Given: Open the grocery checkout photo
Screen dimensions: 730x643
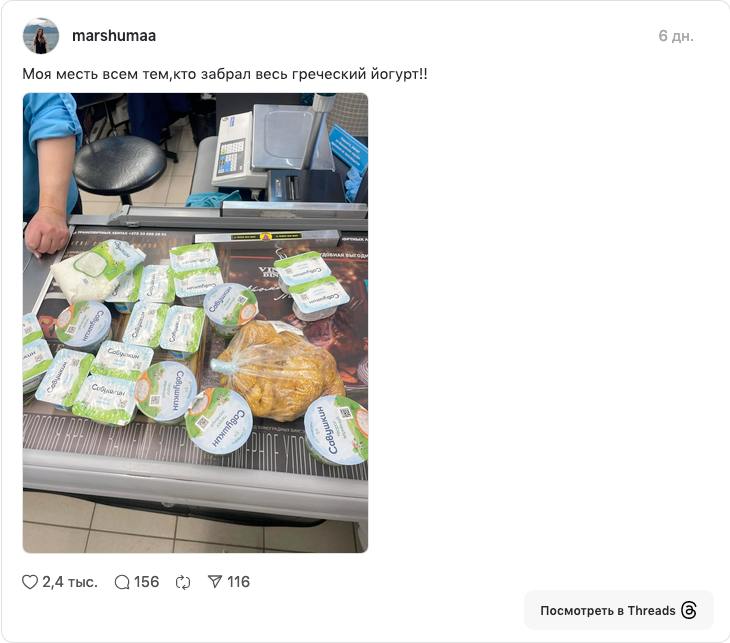Looking at the screenshot, I should point(196,323).
